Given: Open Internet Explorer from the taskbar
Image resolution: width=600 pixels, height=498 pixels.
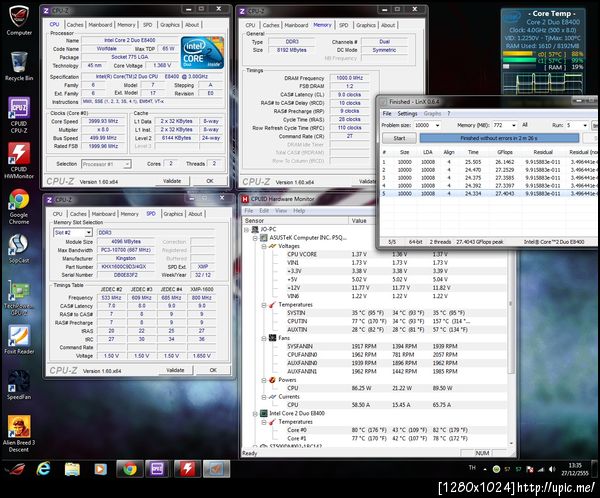Looking at the screenshot, I should coord(43,469).
